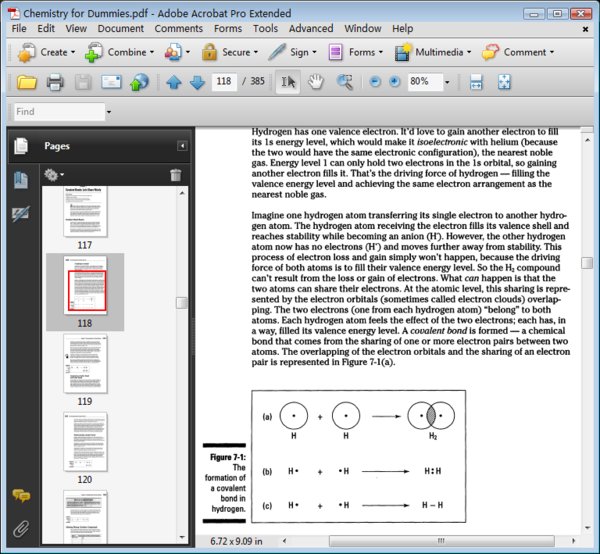Open the Advanced menu

coord(310,29)
